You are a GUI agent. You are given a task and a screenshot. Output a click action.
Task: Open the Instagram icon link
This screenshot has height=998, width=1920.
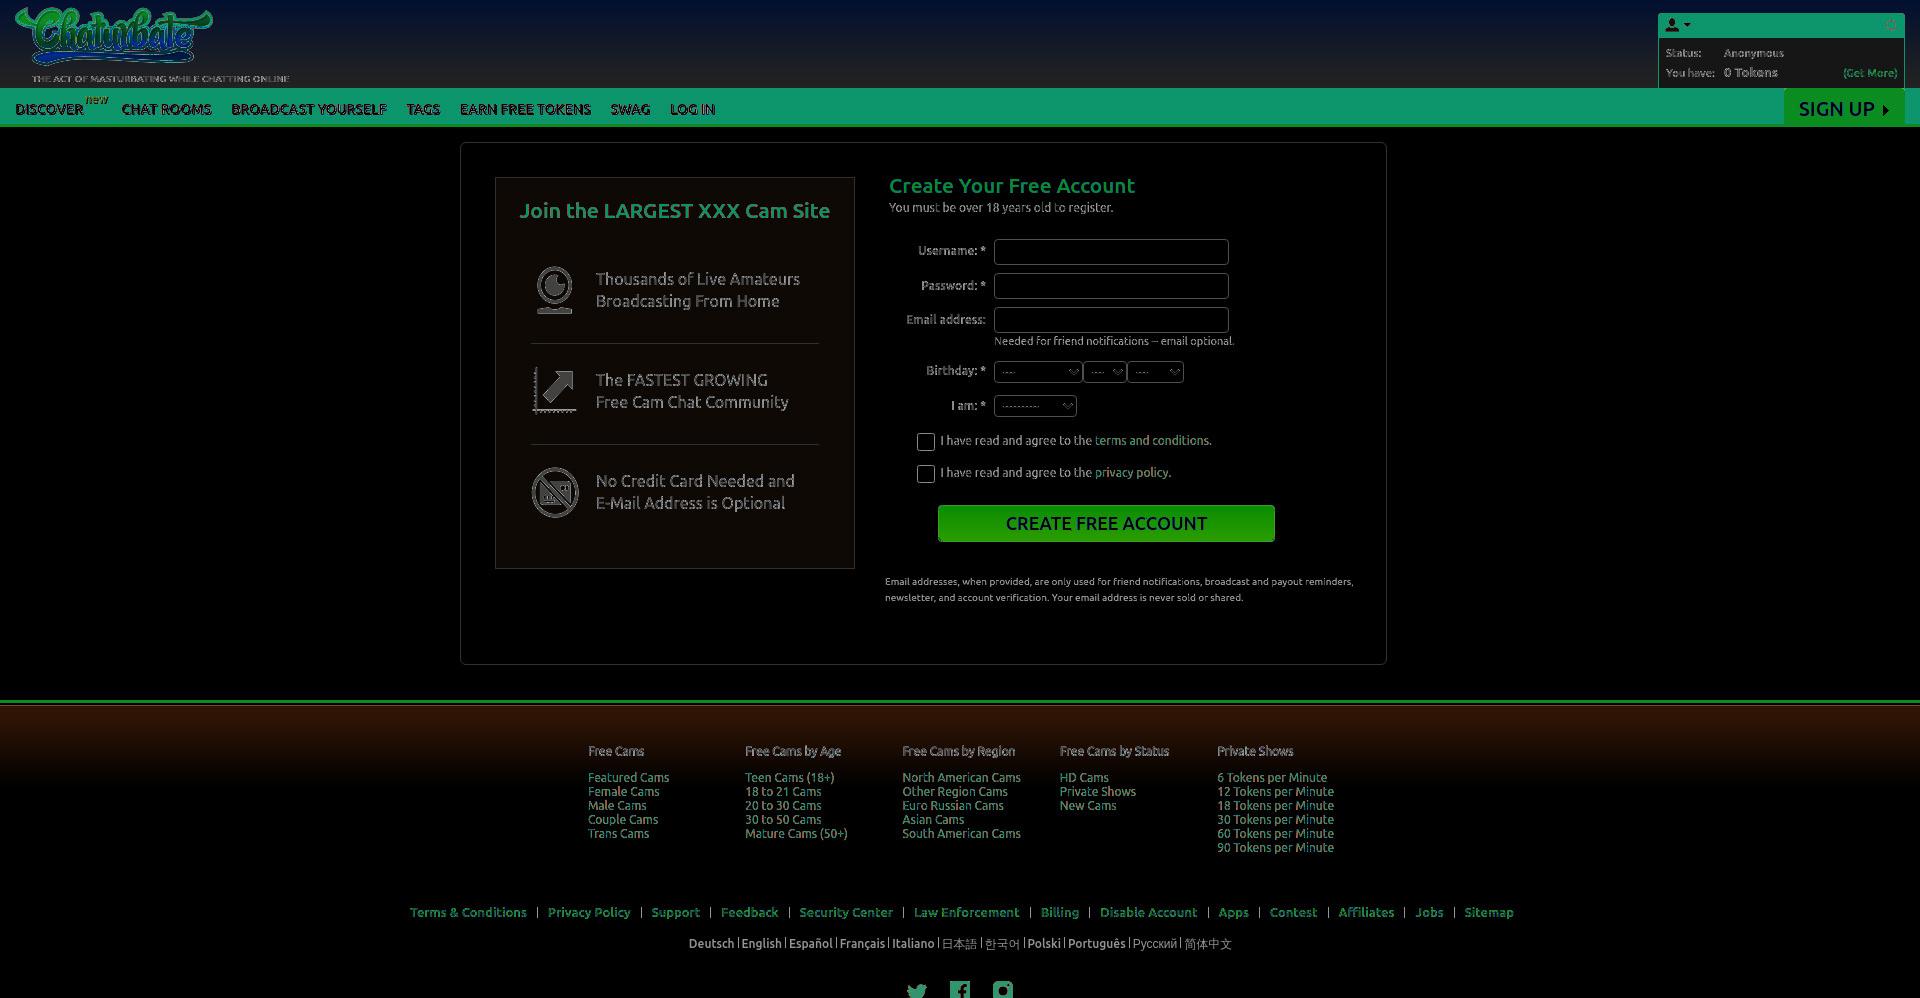coord(1003,990)
